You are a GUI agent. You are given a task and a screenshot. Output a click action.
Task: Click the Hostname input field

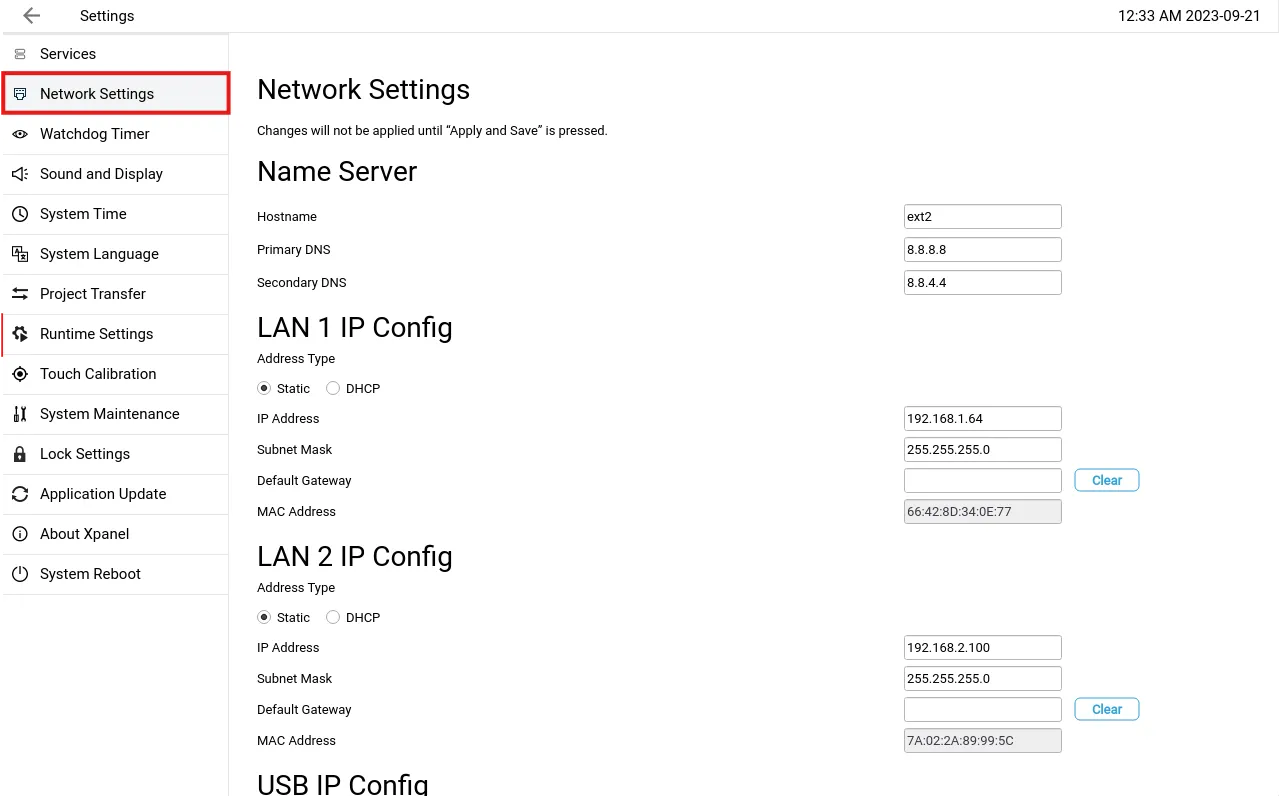[x=982, y=217]
